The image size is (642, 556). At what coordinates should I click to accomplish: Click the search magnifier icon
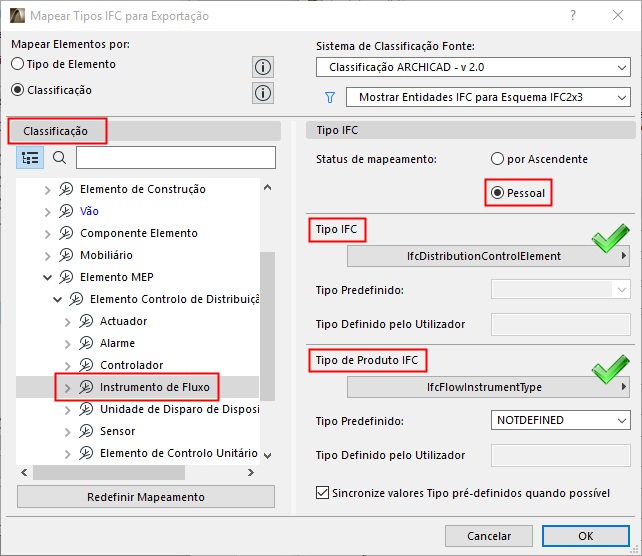(x=59, y=157)
